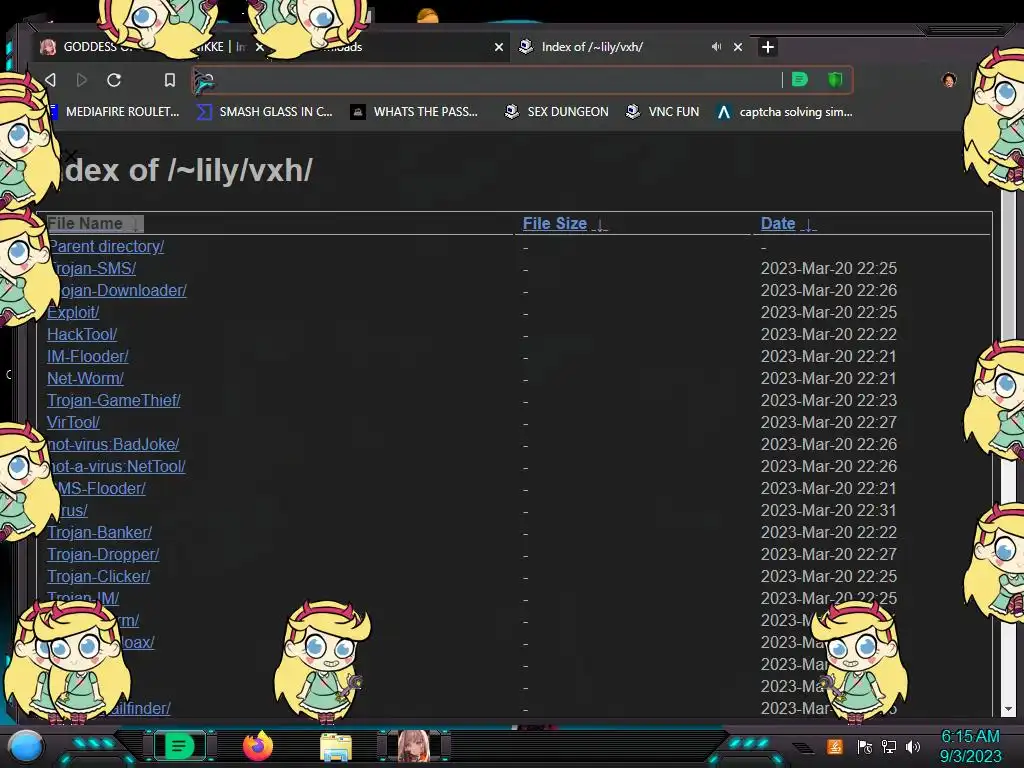The width and height of the screenshot is (1024, 768).
Task: Open the not-virus:BadJoke/ folder
Action: pos(114,445)
